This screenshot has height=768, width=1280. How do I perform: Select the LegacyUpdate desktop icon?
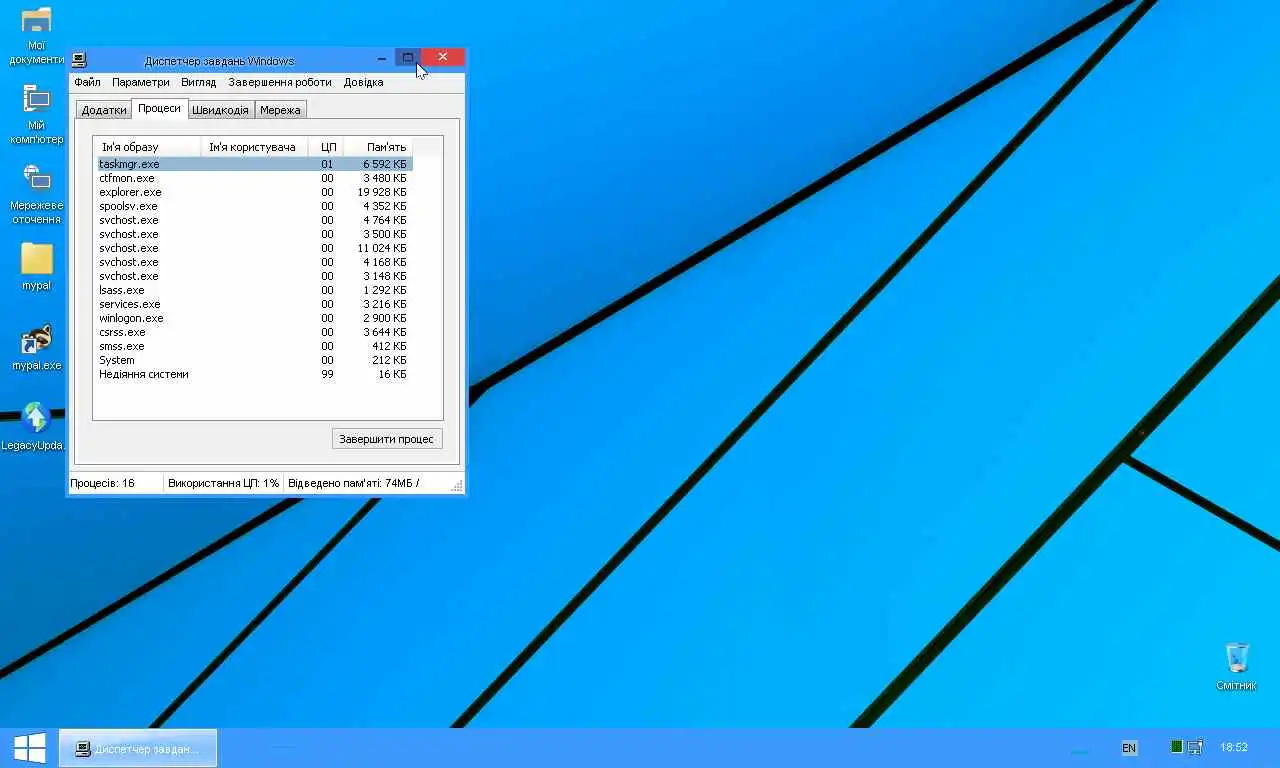[x=36, y=427]
